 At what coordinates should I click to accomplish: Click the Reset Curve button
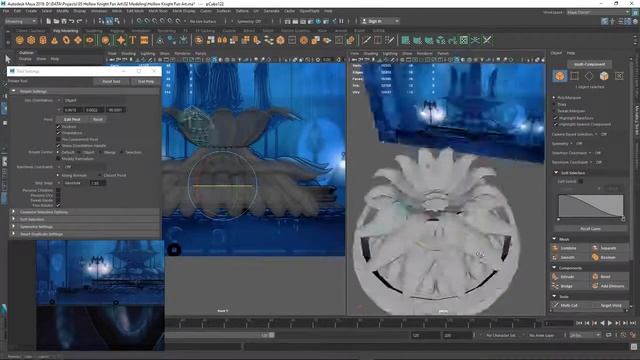(x=590, y=229)
